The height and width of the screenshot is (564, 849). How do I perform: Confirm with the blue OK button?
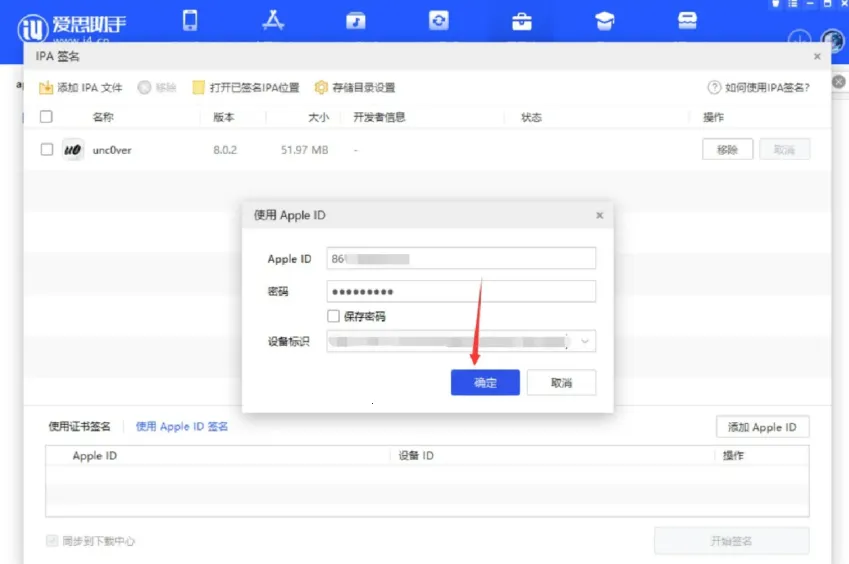point(485,382)
